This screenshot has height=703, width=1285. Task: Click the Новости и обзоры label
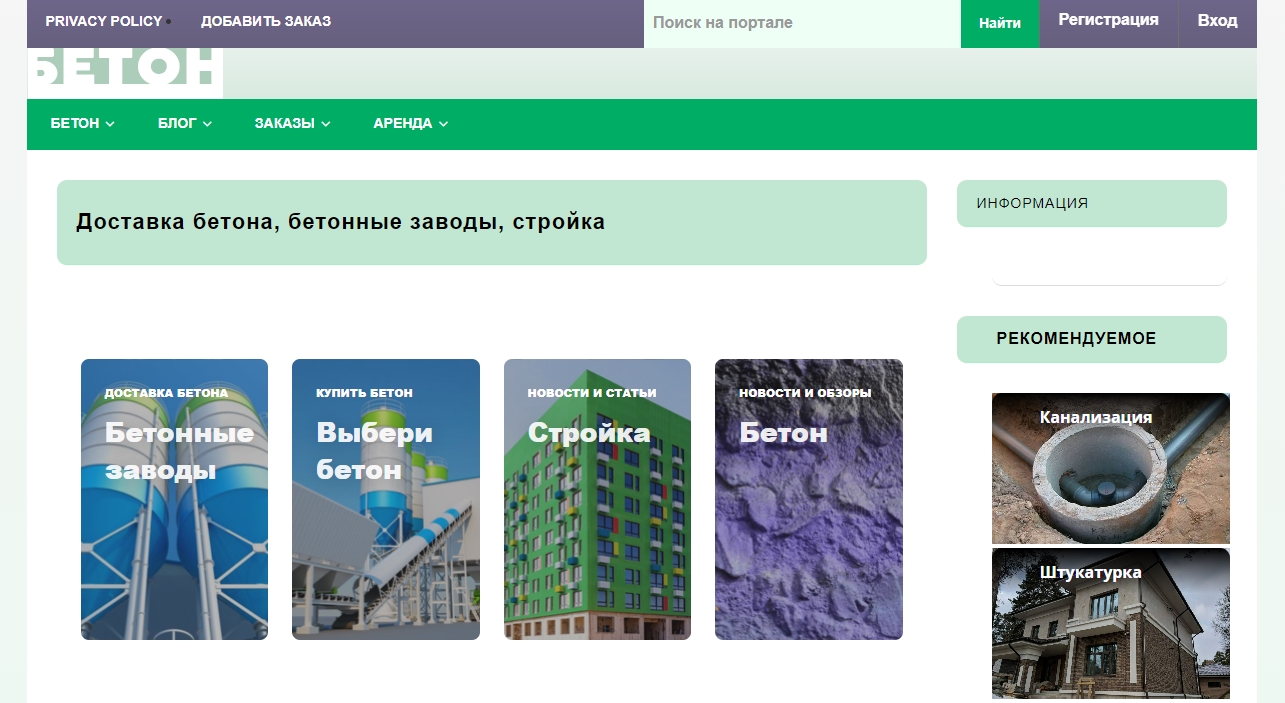tap(805, 393)
